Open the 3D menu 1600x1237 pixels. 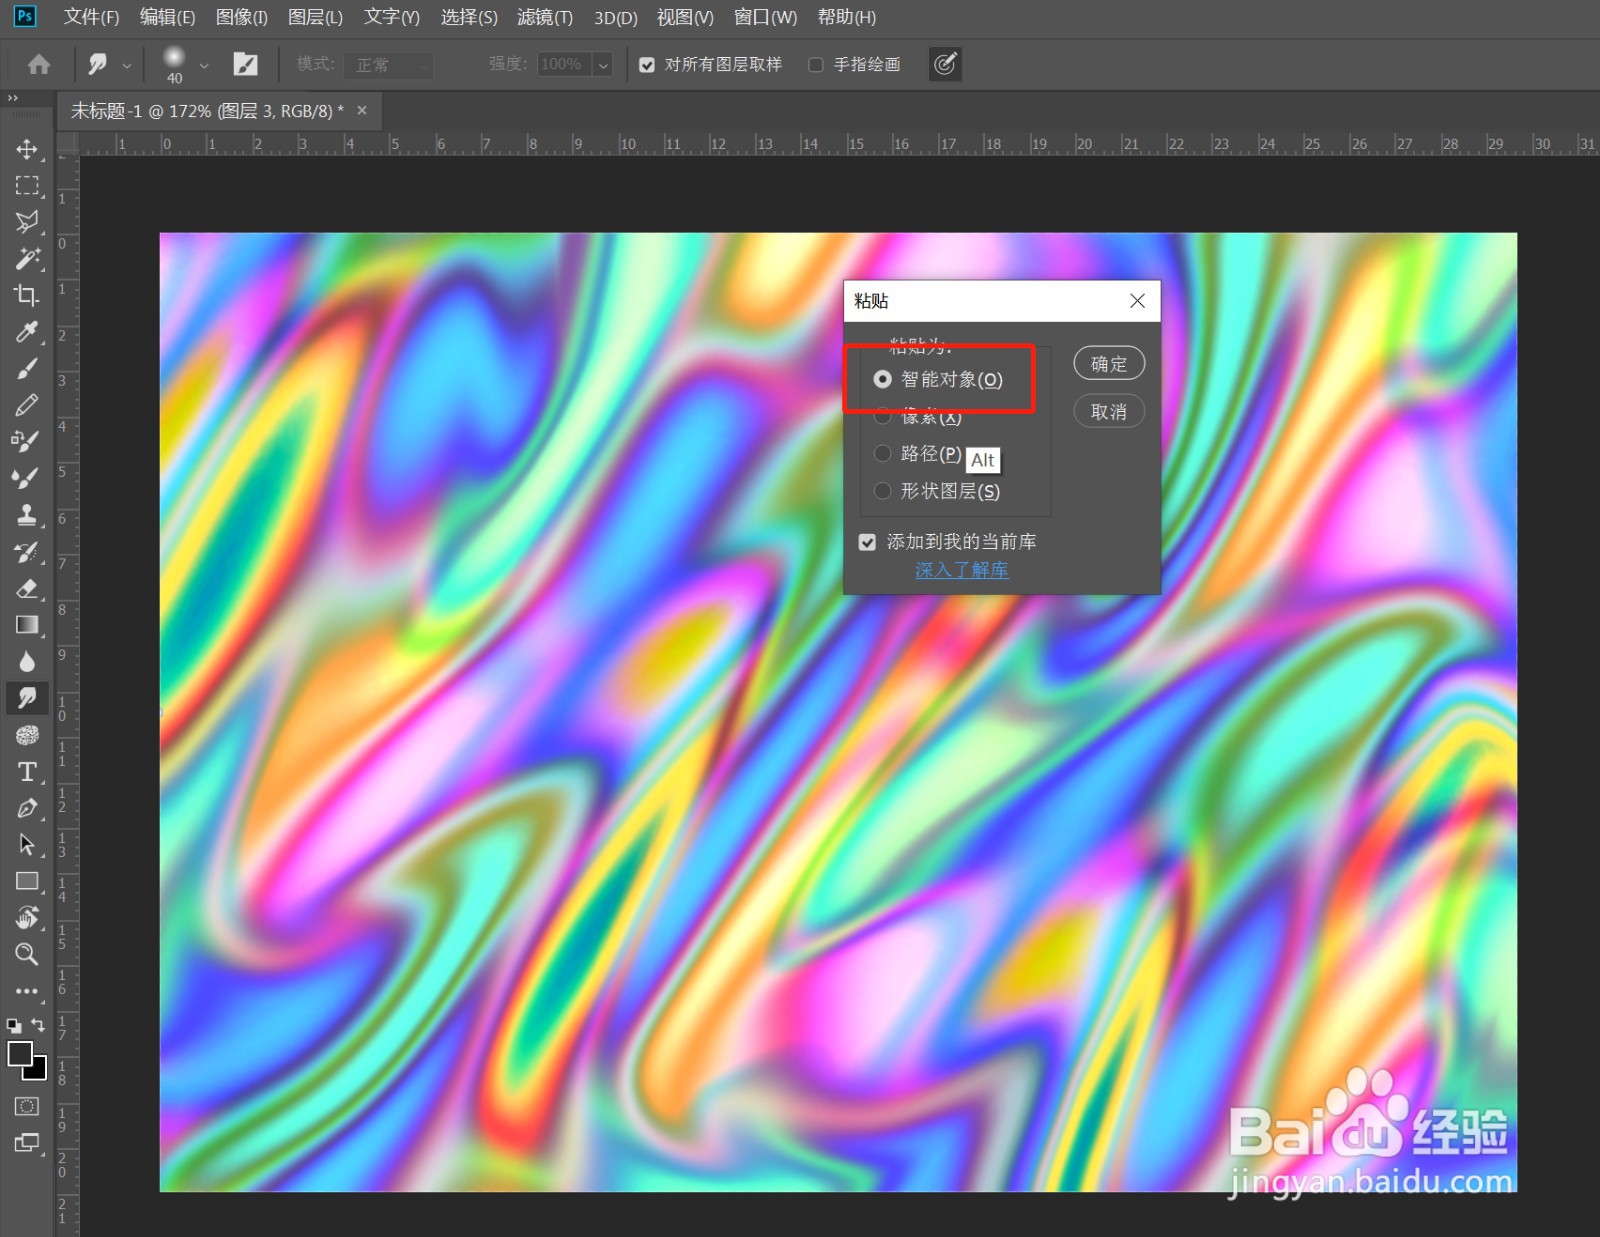pos(616,17)
